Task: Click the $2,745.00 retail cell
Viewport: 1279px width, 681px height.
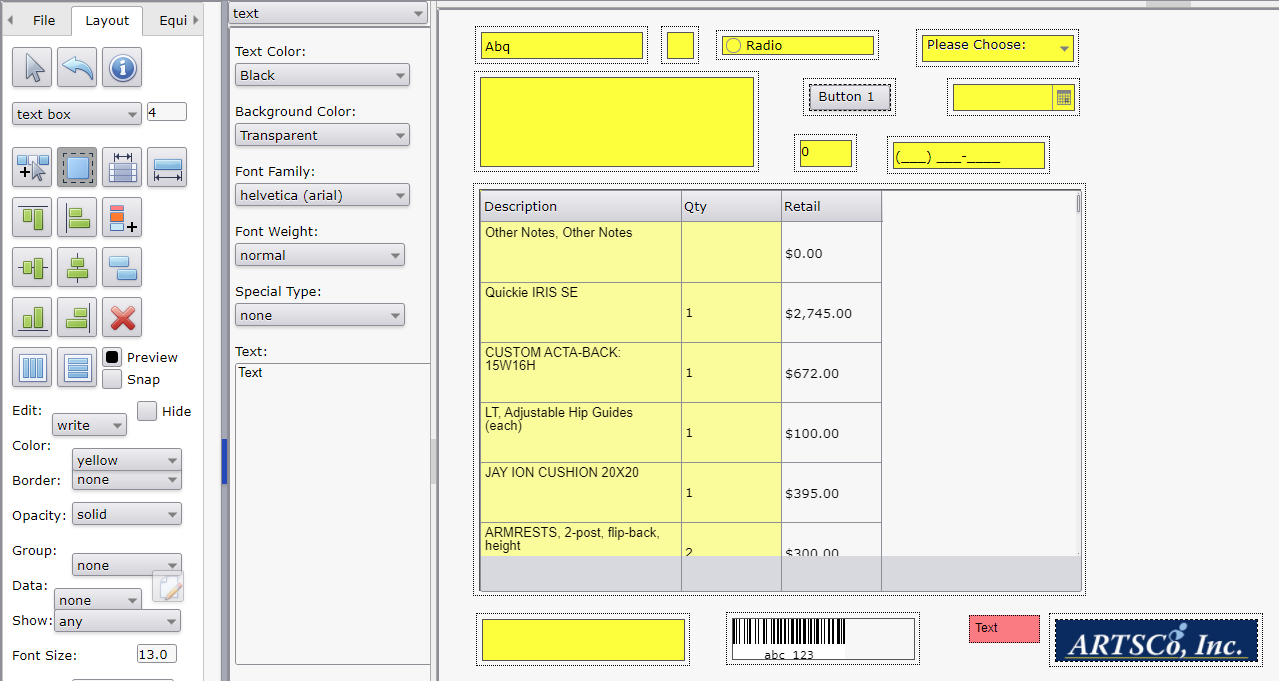Action: 832,313
